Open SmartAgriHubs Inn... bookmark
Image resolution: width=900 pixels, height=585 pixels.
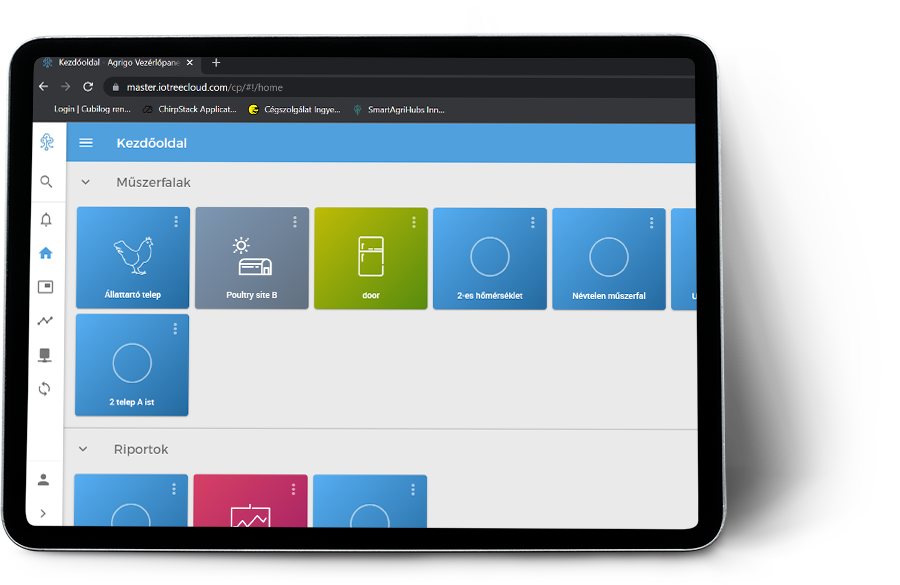coord(399,110)
